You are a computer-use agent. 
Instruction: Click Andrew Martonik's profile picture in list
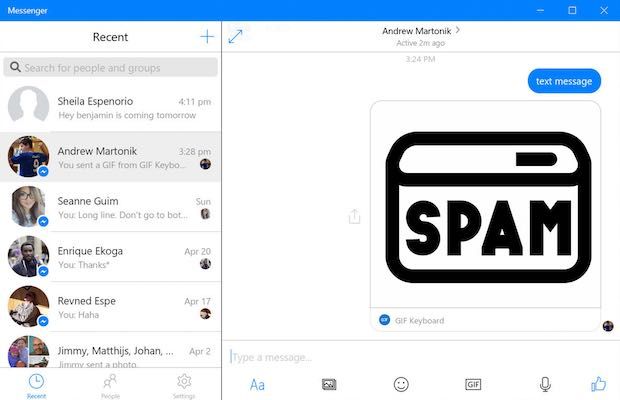pos(28,156)
